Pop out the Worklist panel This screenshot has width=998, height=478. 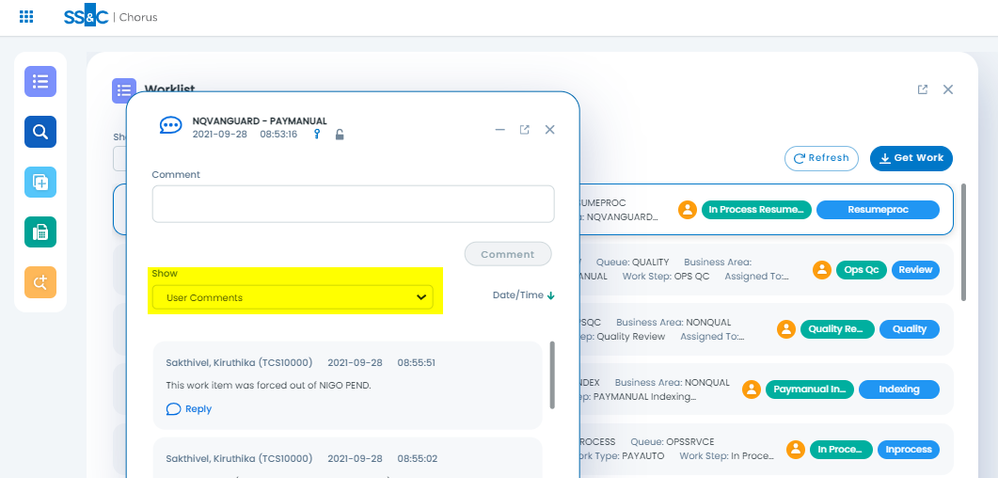pos(922,89)
